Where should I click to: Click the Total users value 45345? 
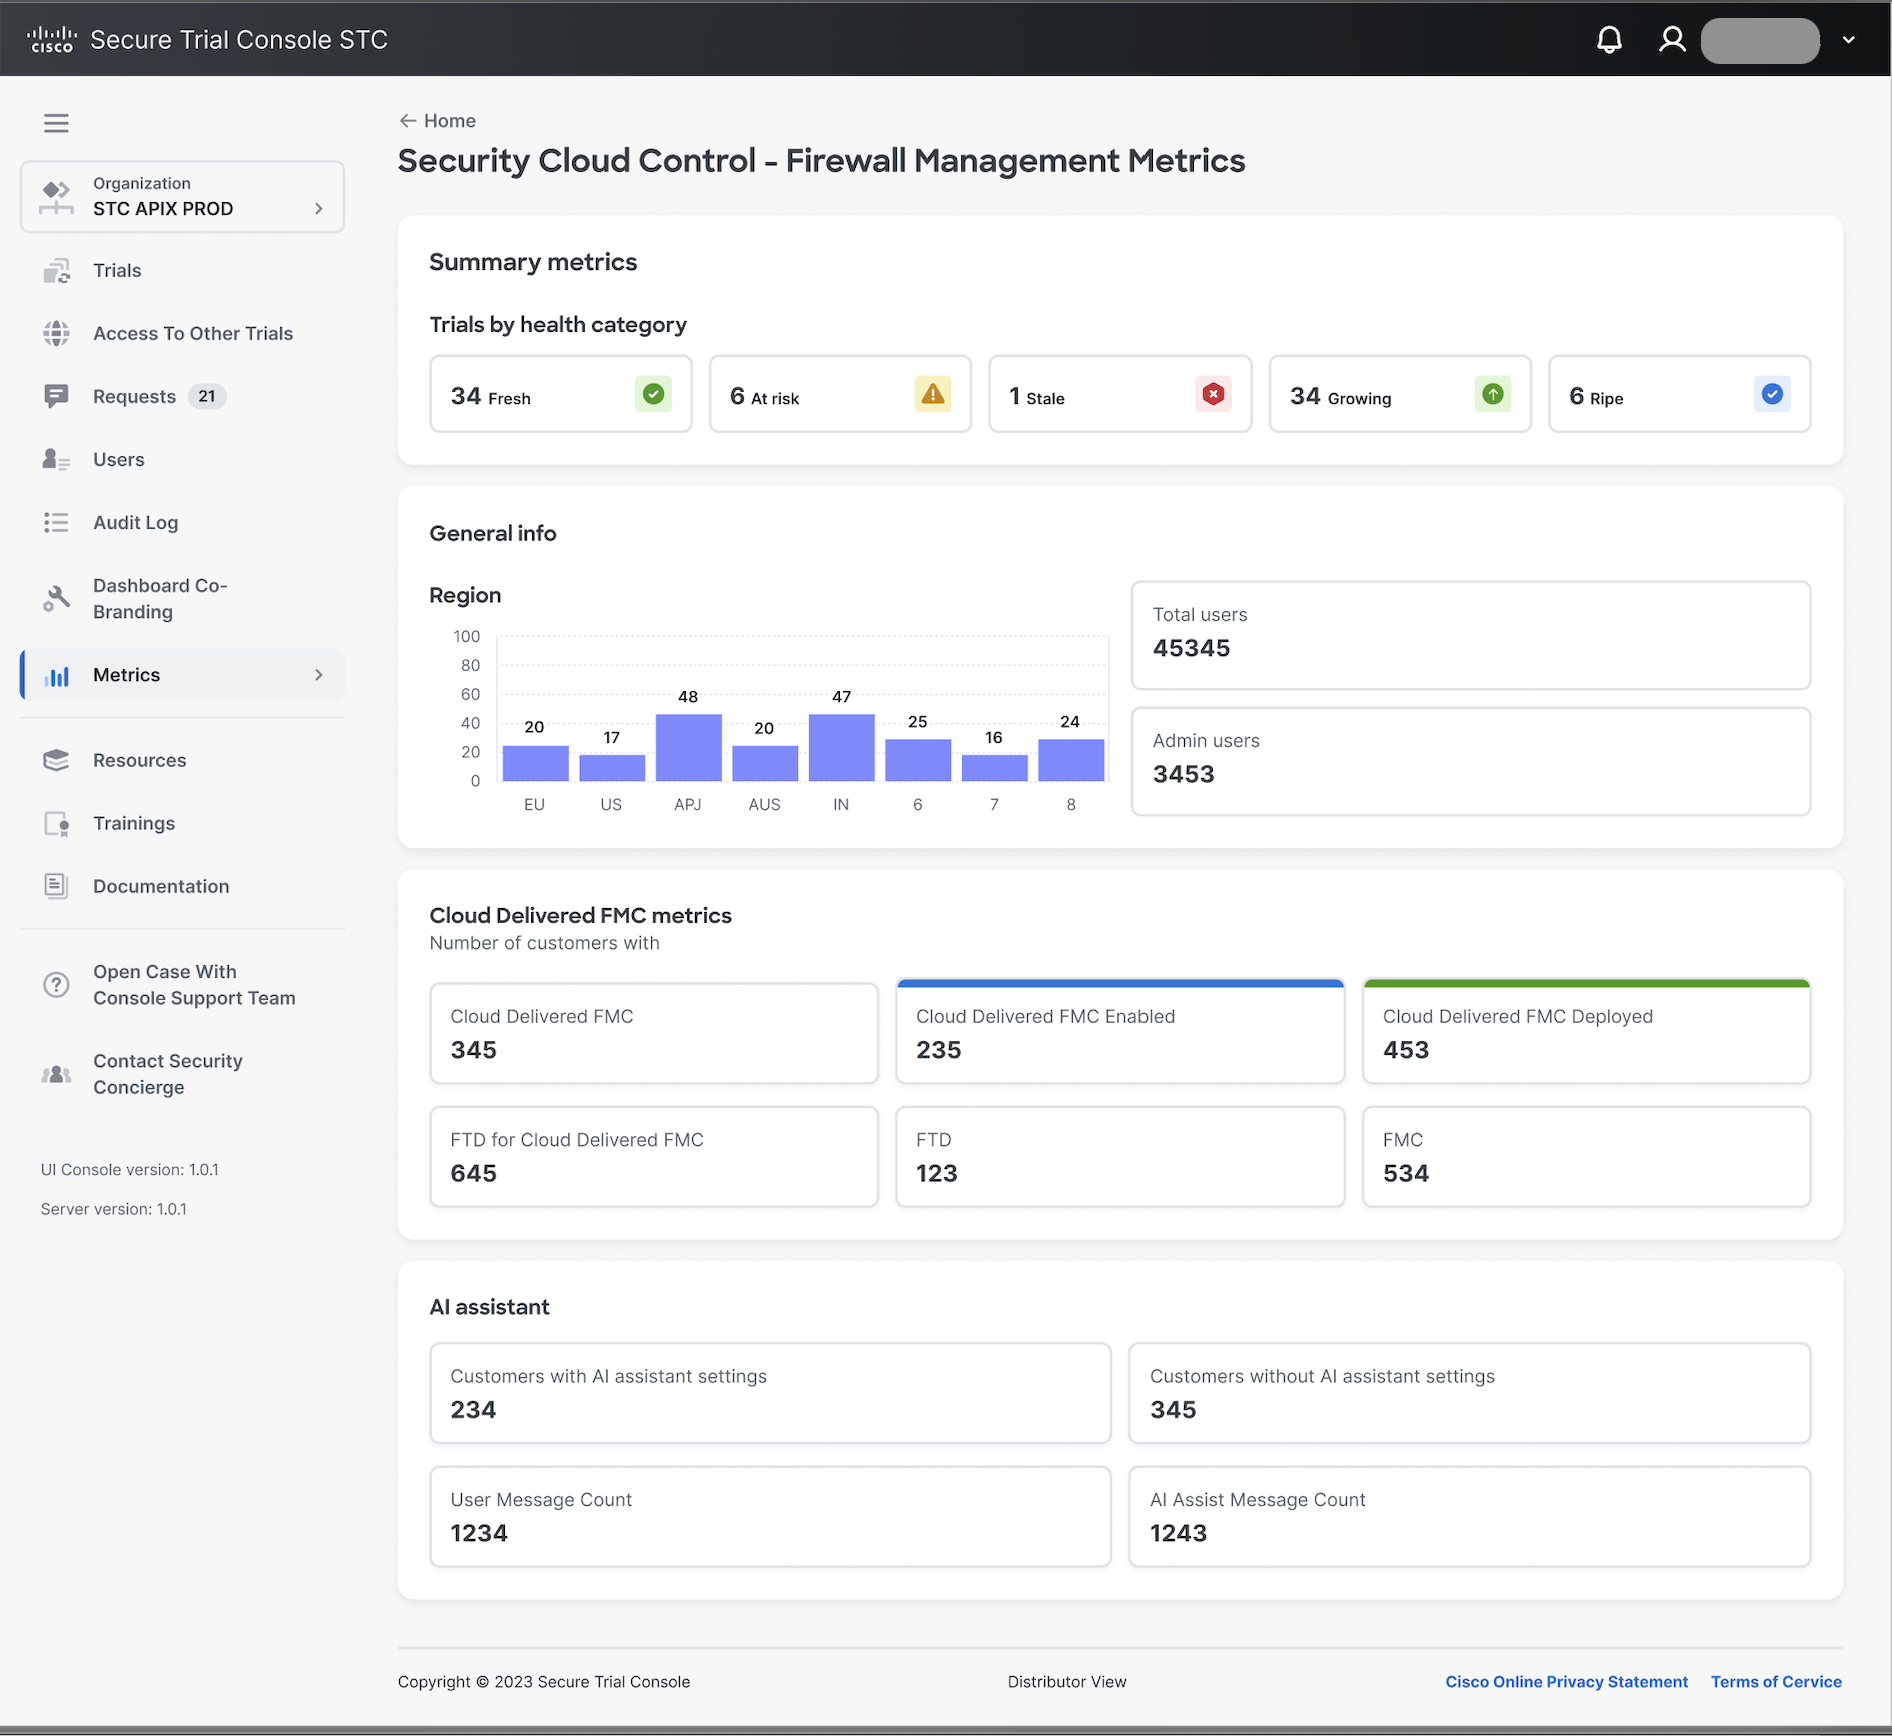(x=1191, y=648)
